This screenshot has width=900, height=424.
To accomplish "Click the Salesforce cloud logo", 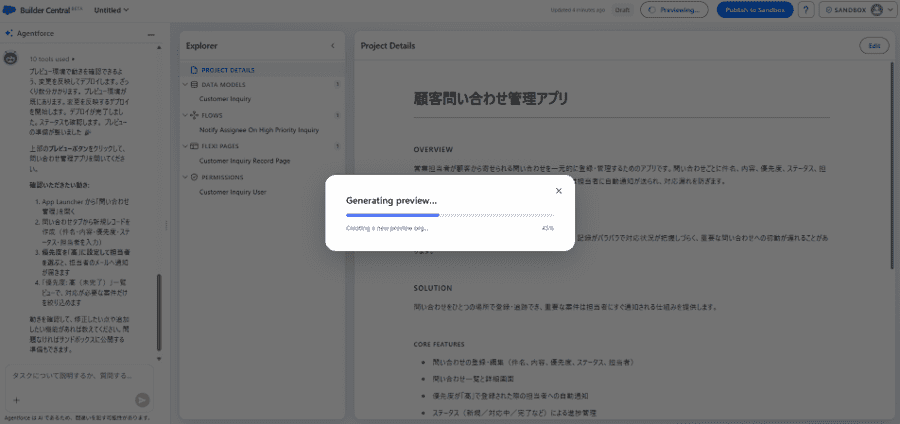I will pyautogui.click(x=10, y=10).
